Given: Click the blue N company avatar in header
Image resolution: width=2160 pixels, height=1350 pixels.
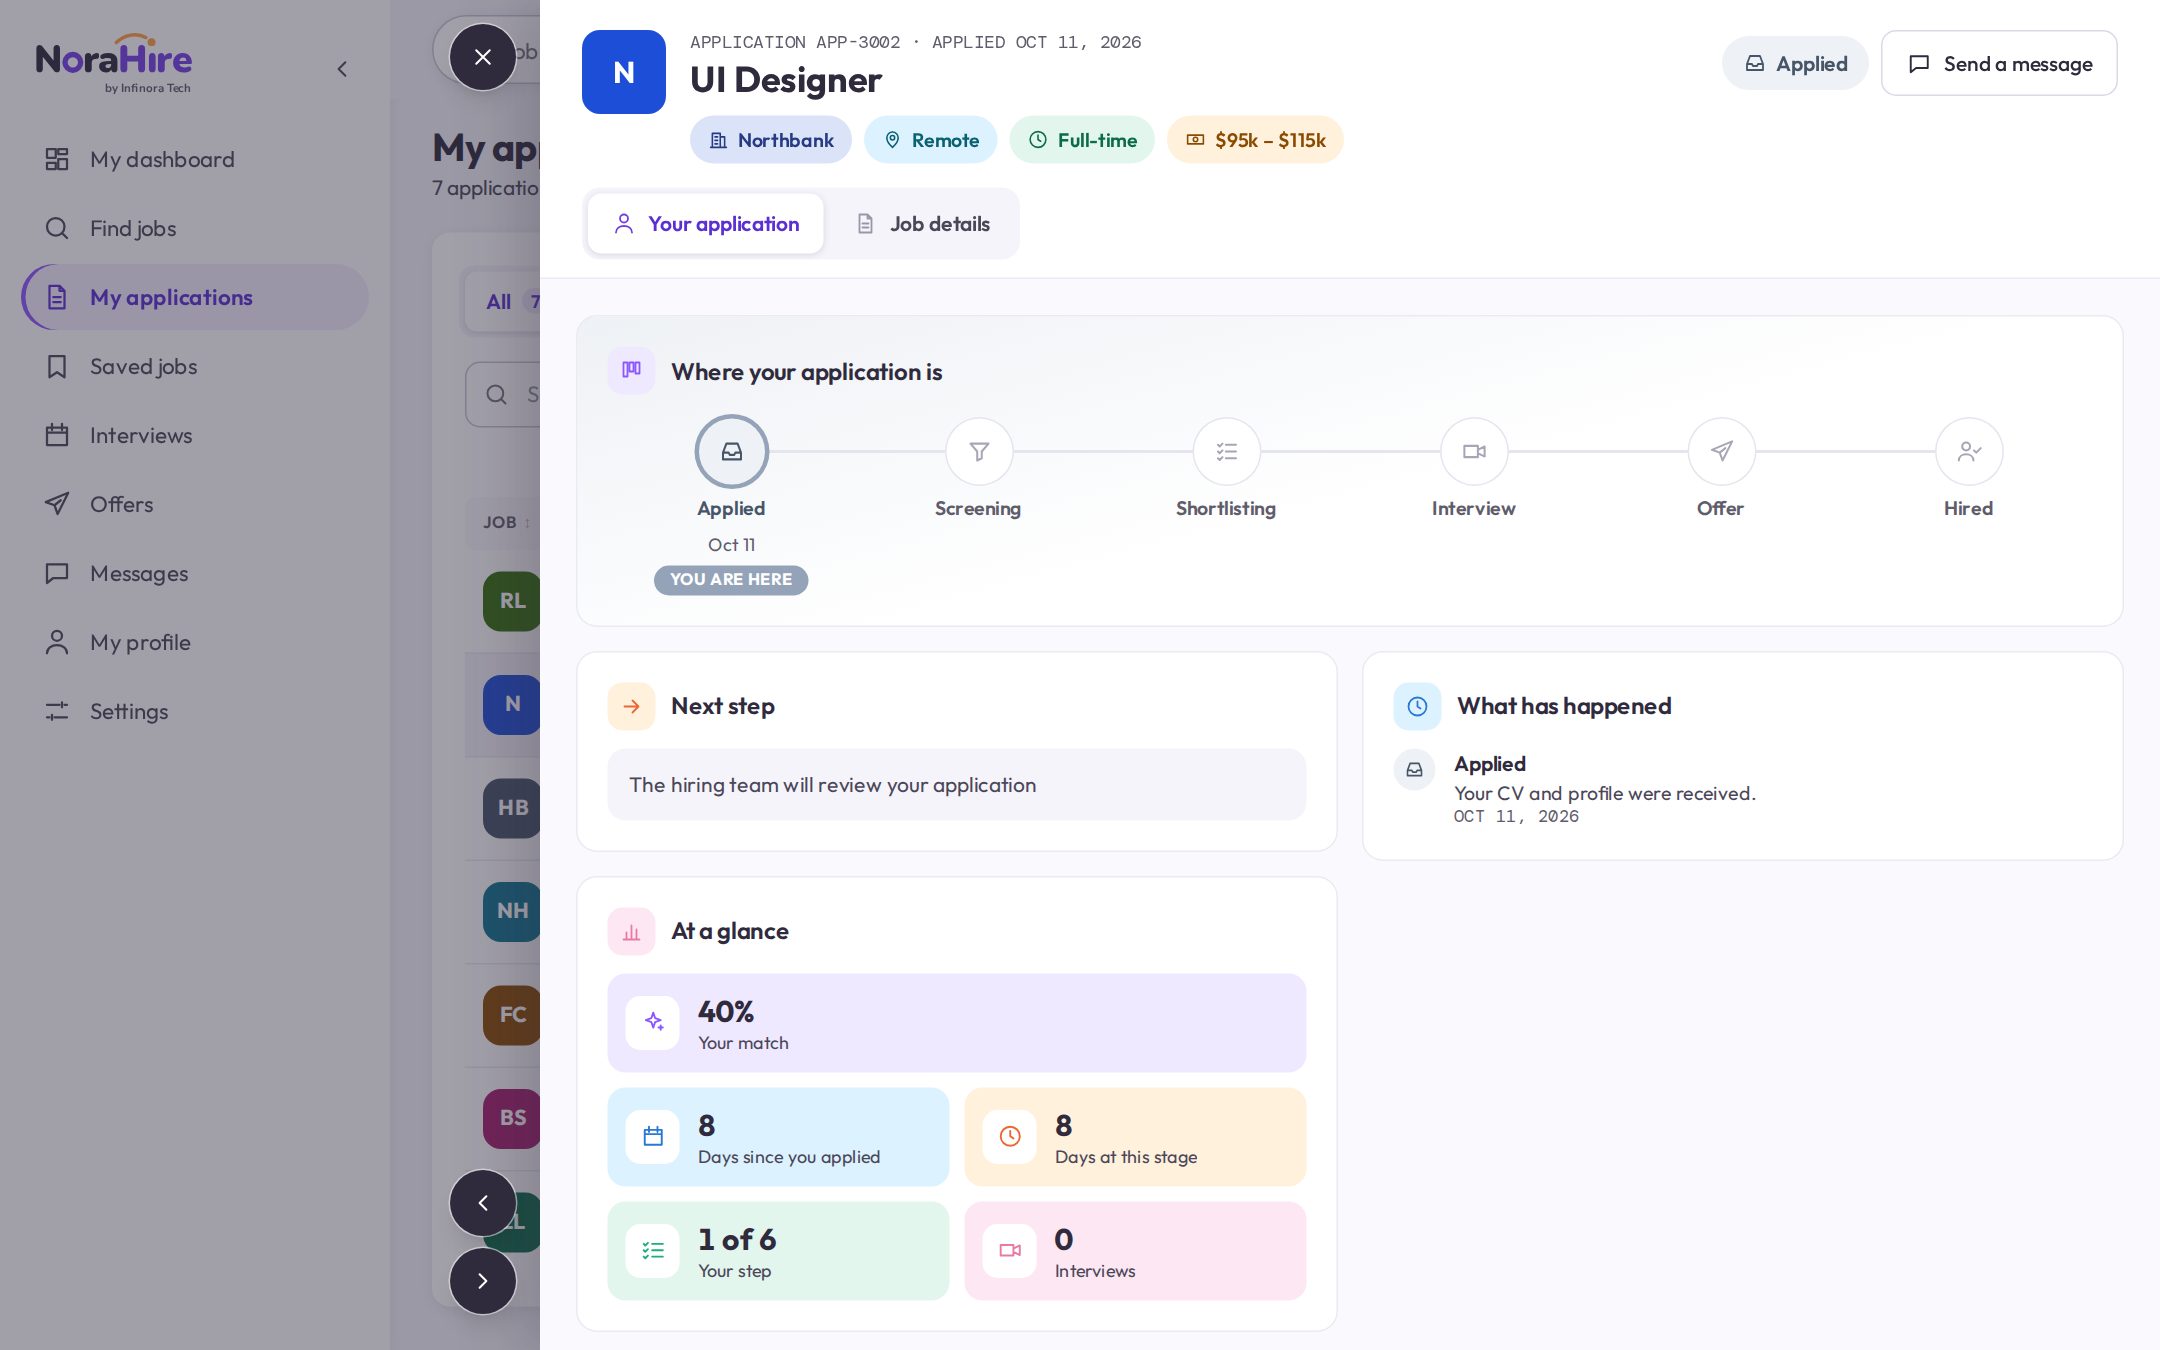Looking at the screenshot, I should [624, 72].
